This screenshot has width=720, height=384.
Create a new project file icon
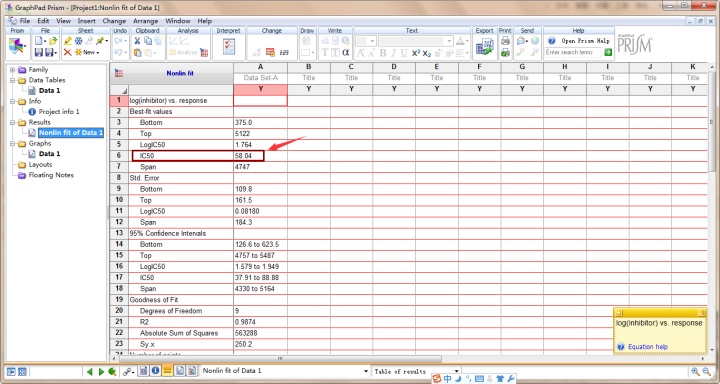coord(39,41)
